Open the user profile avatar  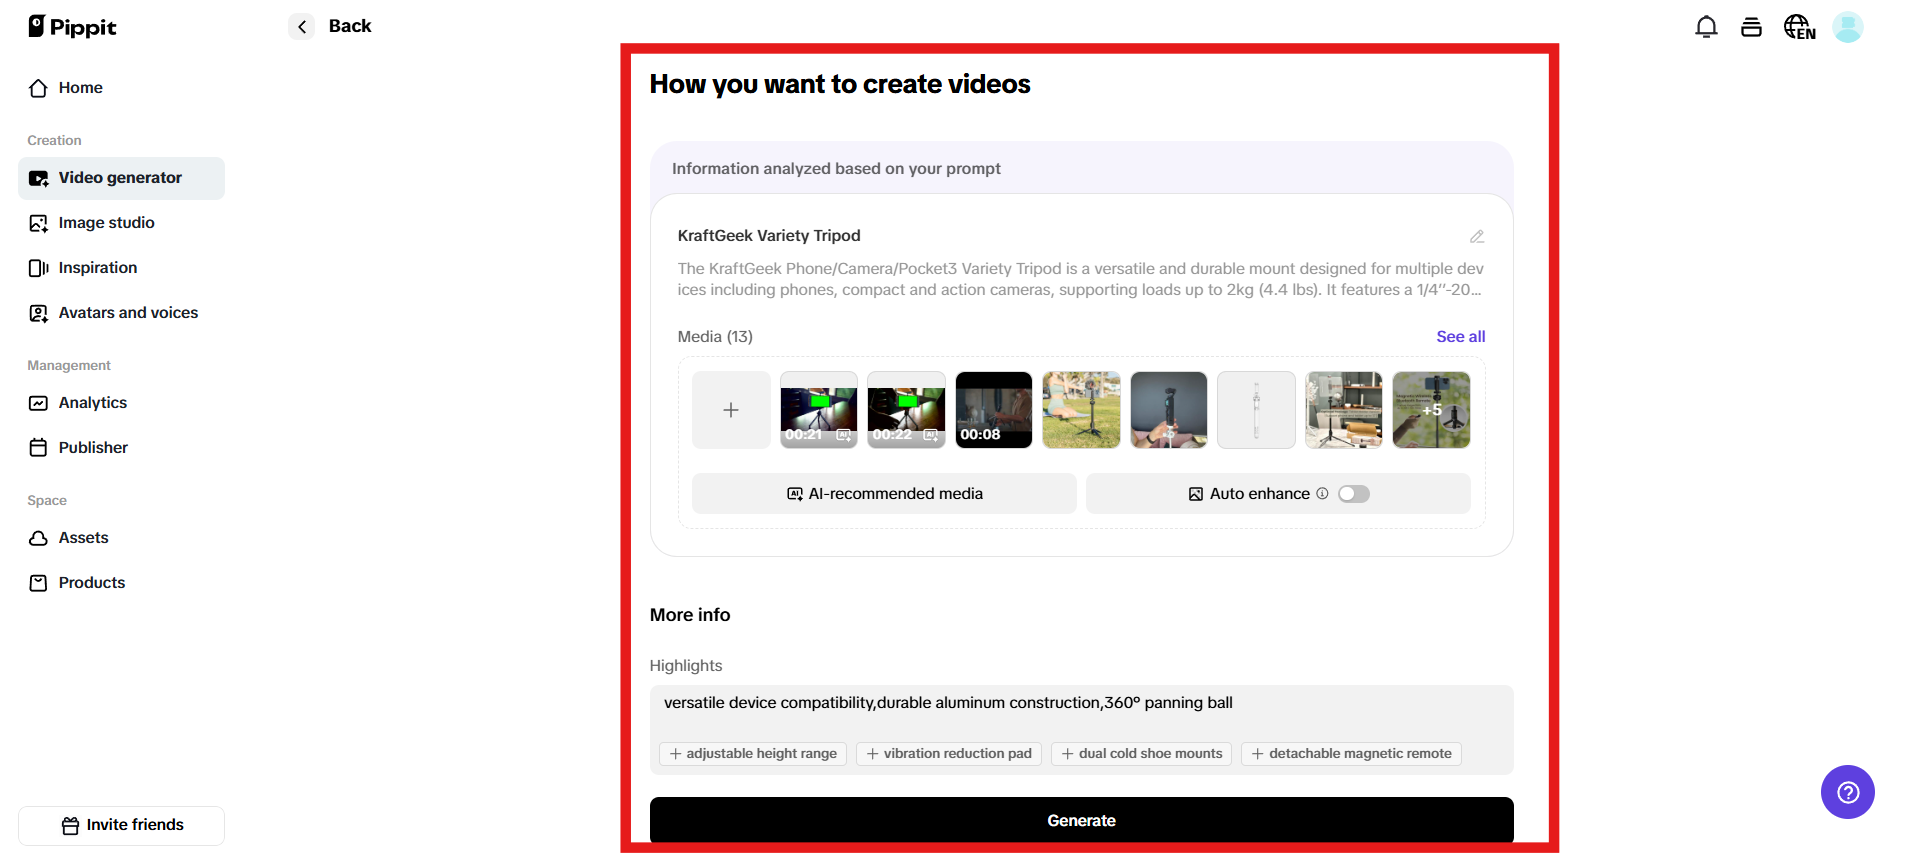[1847, 27]
